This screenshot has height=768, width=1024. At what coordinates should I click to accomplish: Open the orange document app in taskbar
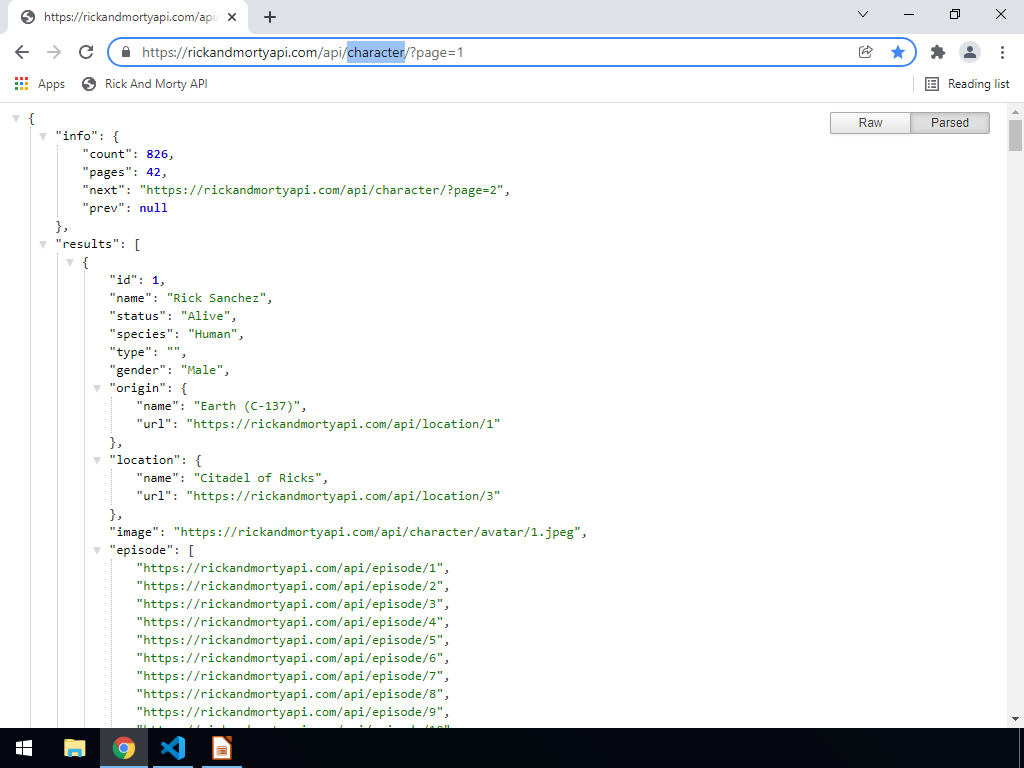[222, 748]
